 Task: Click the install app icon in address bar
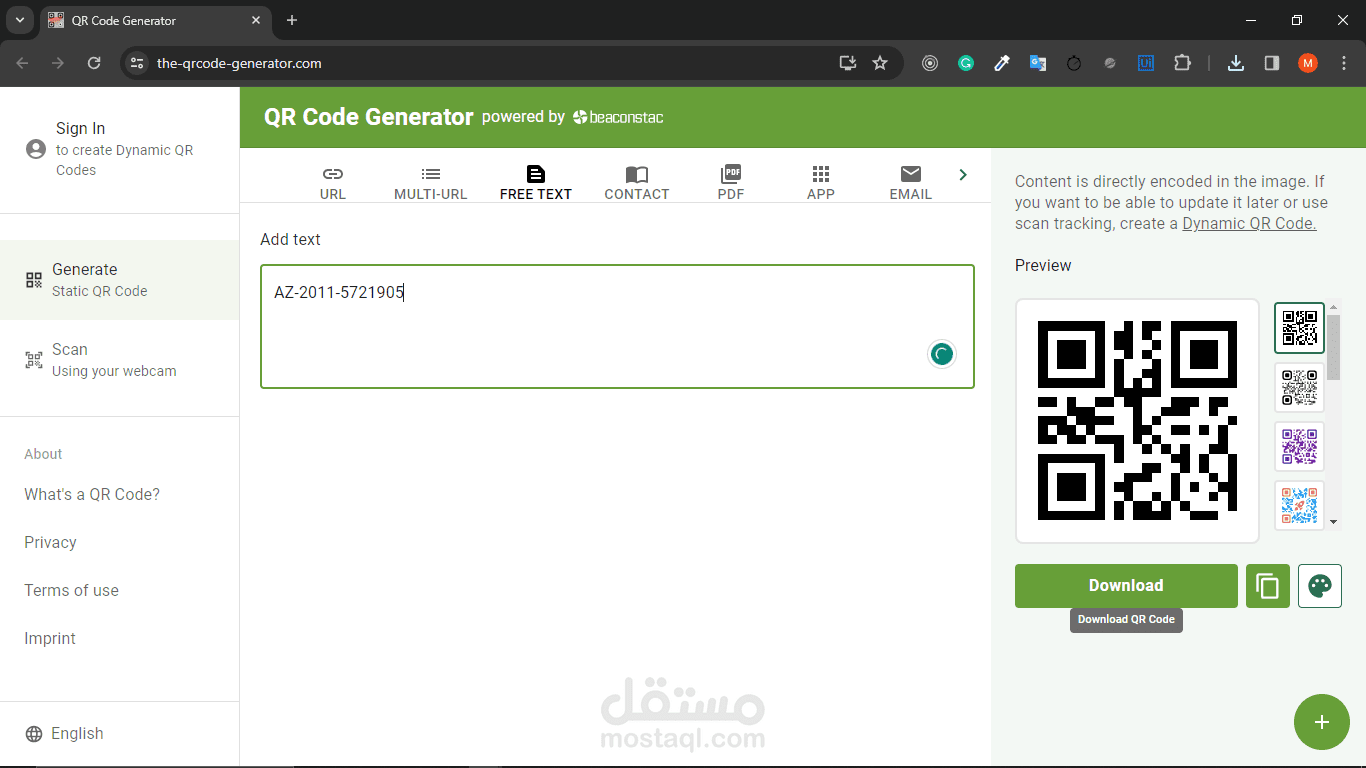pos(848,63)
